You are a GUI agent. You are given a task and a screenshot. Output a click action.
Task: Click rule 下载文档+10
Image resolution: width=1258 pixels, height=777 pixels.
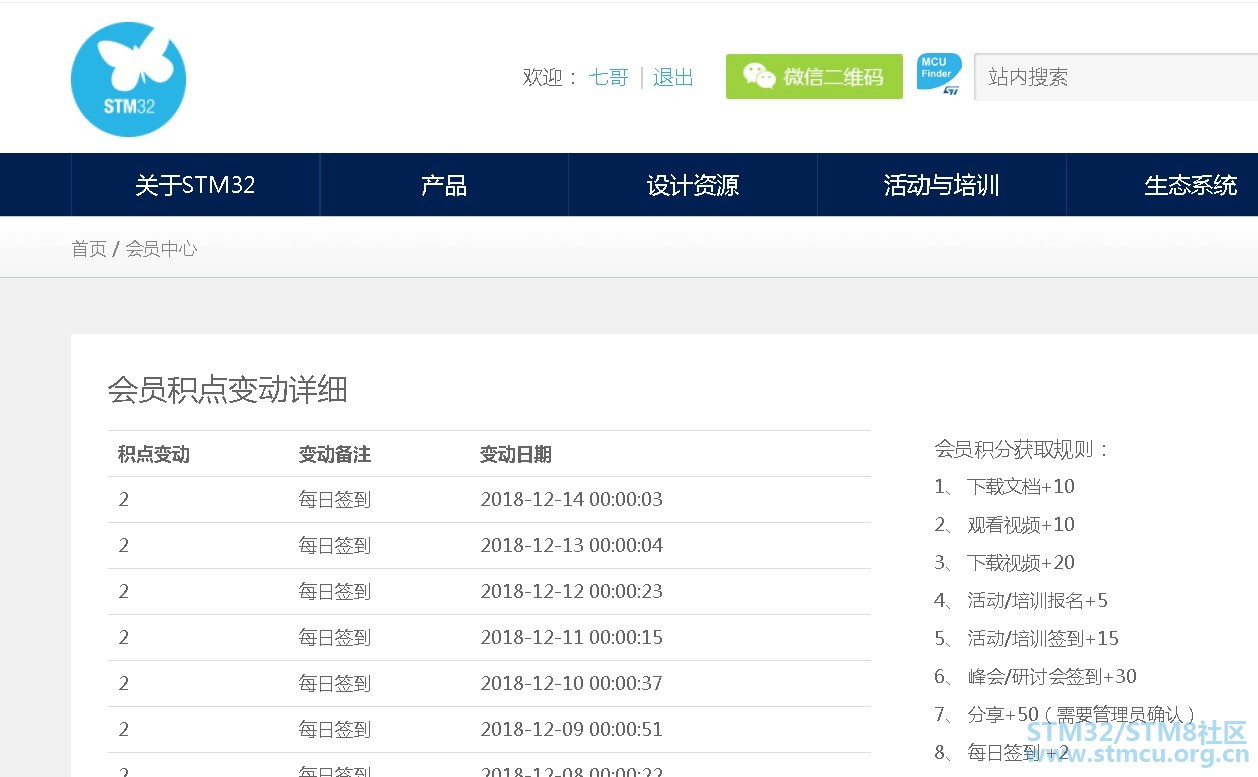1021,487
